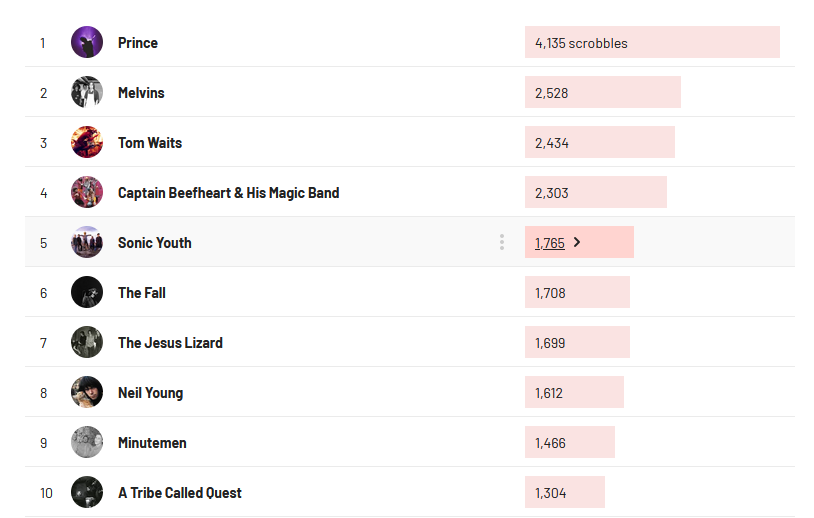
Task: Click the chevron next to 1,765
Action: [577, 242]
